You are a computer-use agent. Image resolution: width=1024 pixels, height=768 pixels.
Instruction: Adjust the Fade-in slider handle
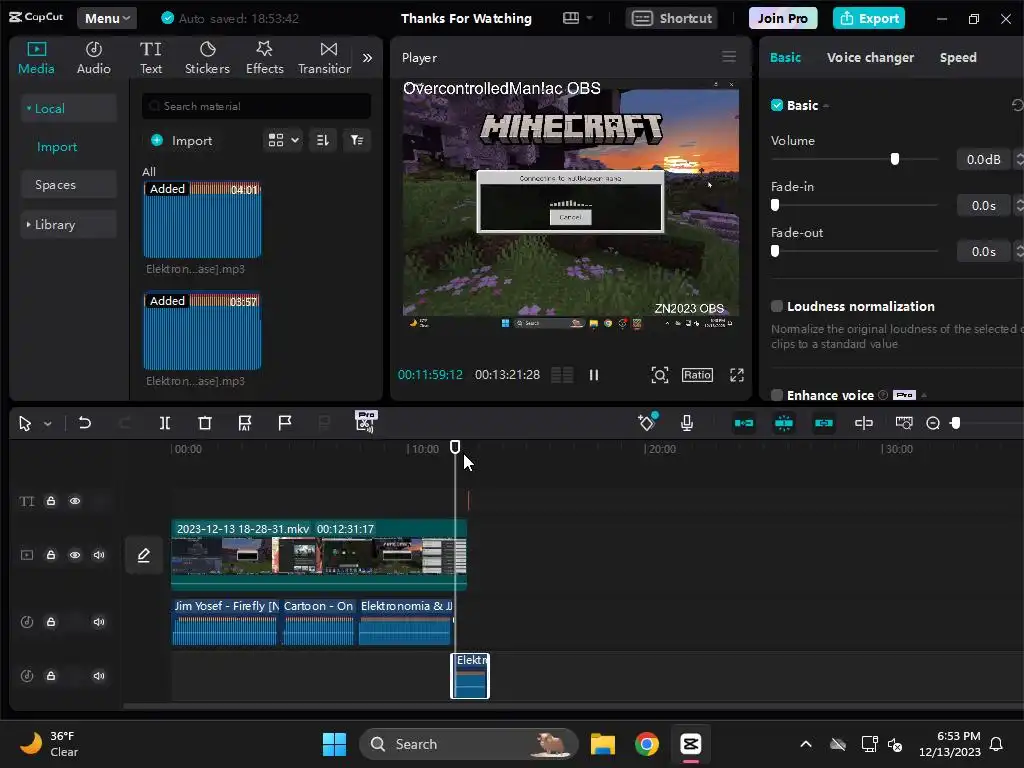(x=775, y=205)
